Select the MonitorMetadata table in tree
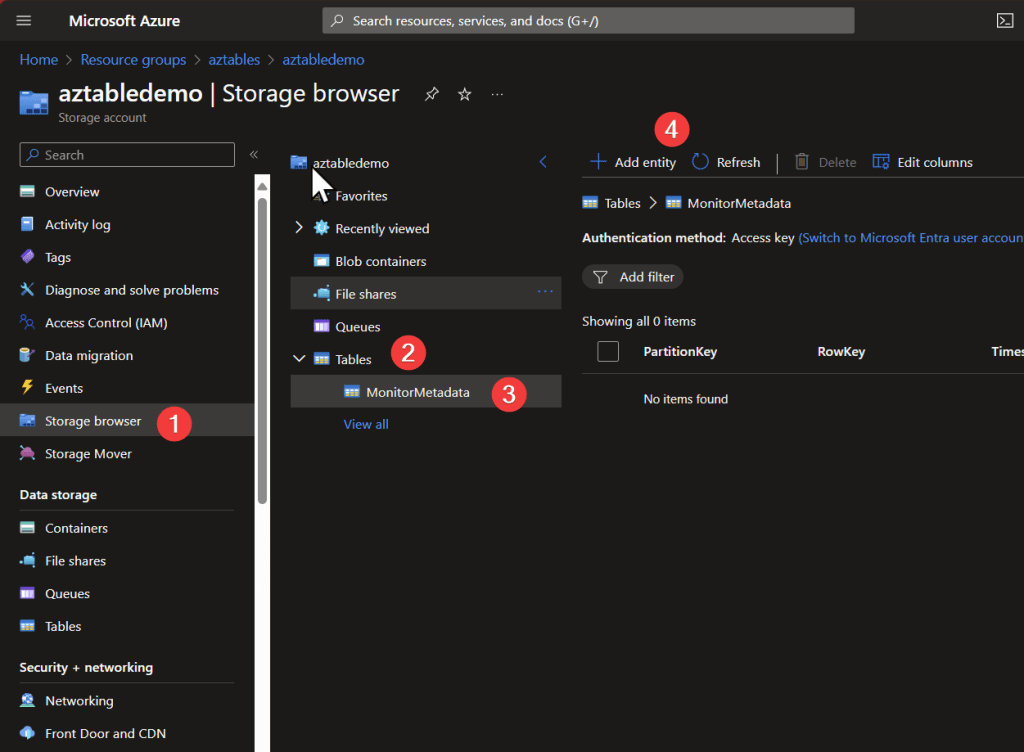The height and width of the screenshot is (752, 1024). tap(417, 392)
